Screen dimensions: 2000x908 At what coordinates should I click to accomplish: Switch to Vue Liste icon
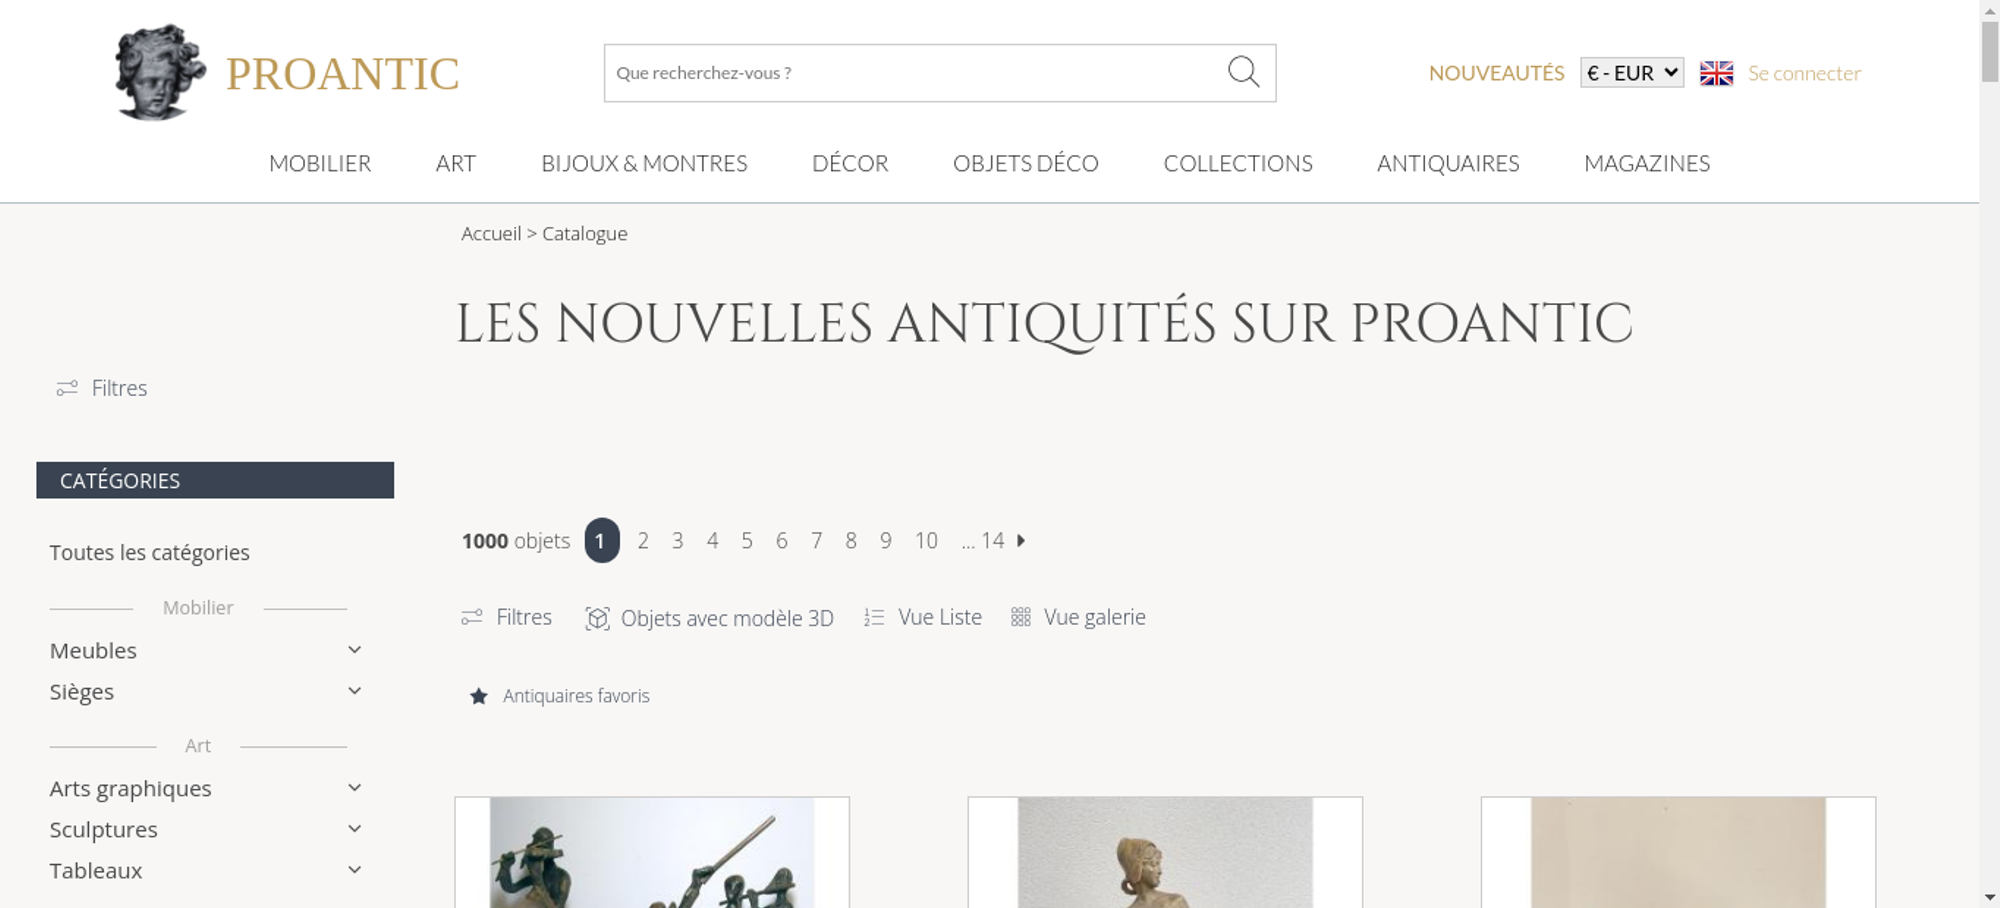click(x=874, y=618)
